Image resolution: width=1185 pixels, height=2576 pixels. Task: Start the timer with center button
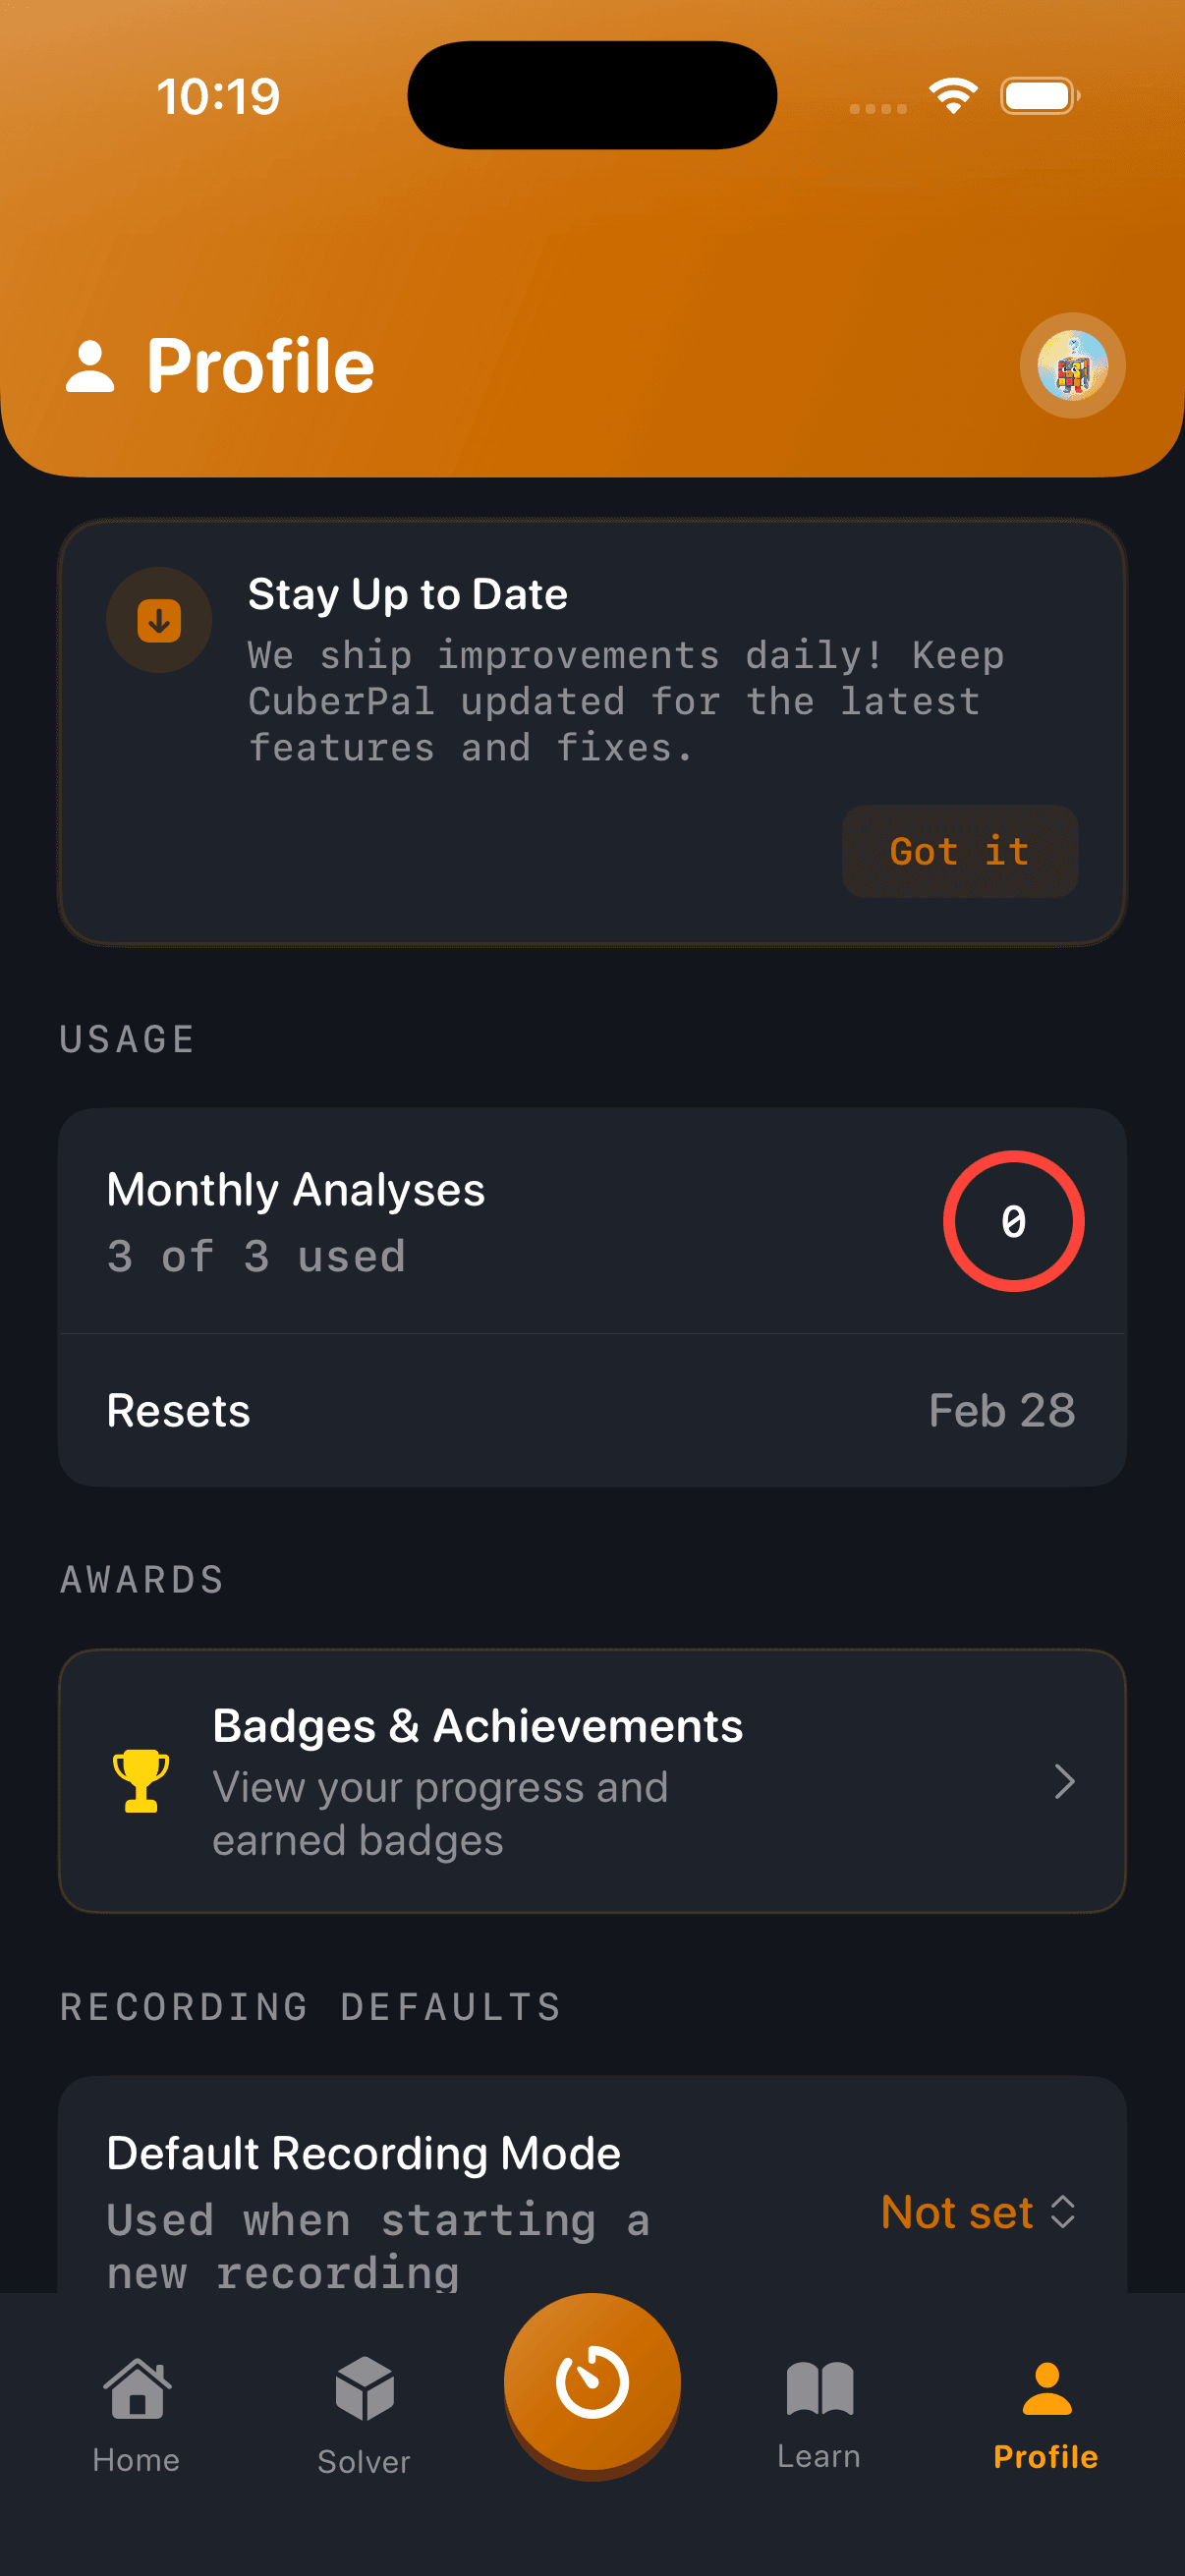point(592,2382)
